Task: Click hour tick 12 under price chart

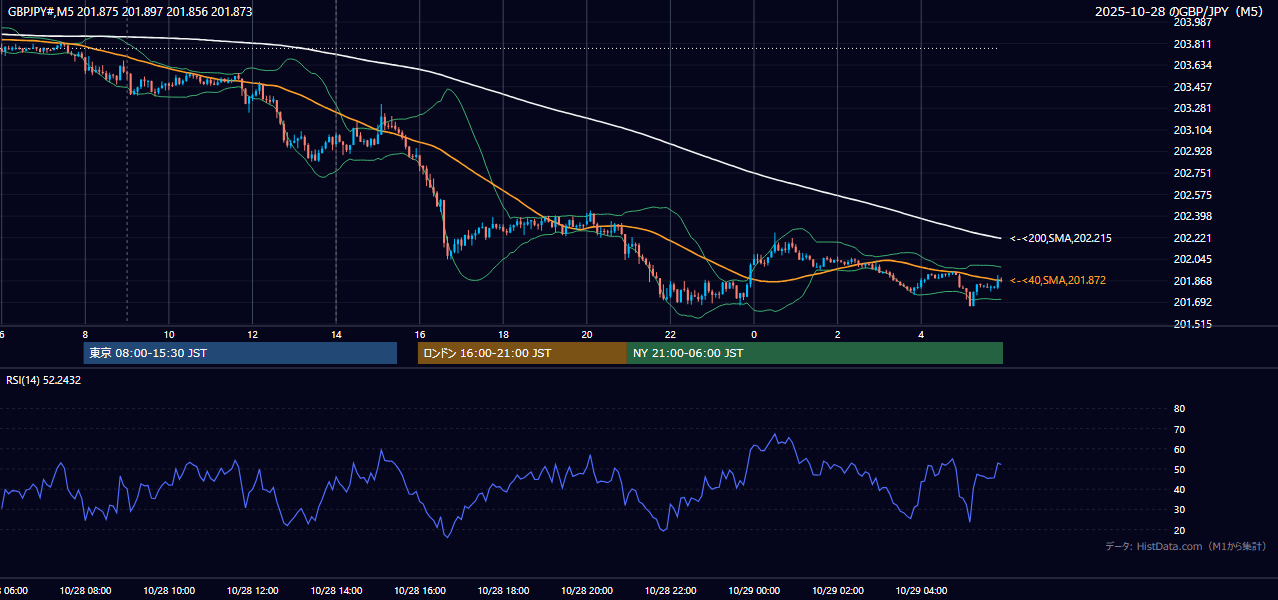Action: pos(253,334)
